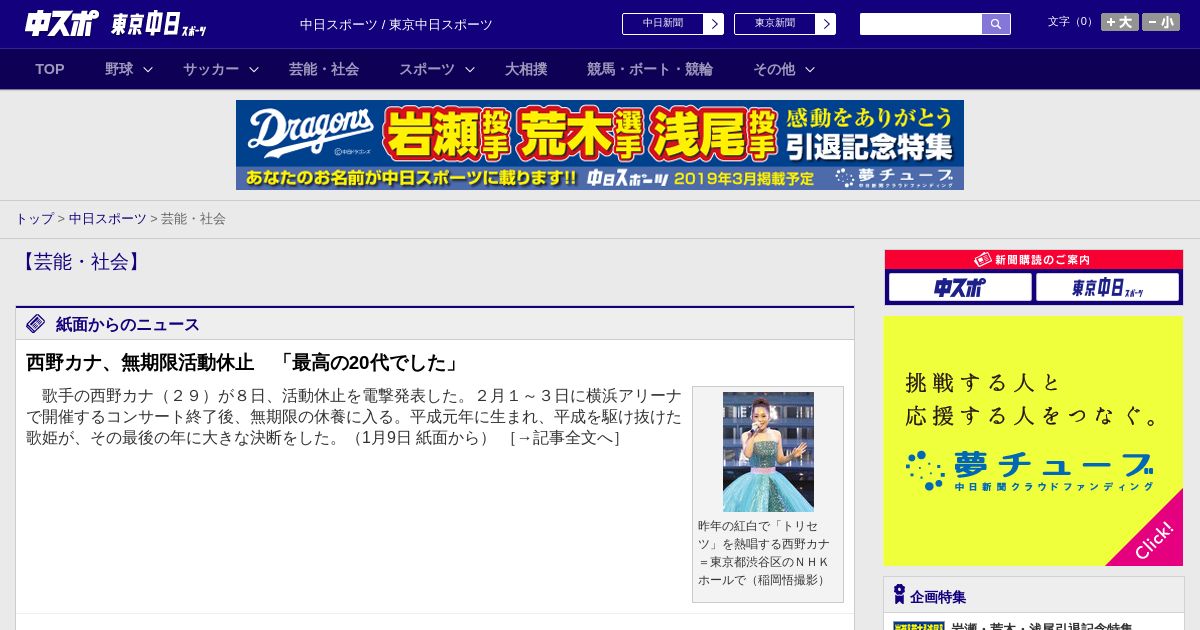The image size is (1200, 630).
Task: Go to the TOP menu item
Action: point(50,69)
